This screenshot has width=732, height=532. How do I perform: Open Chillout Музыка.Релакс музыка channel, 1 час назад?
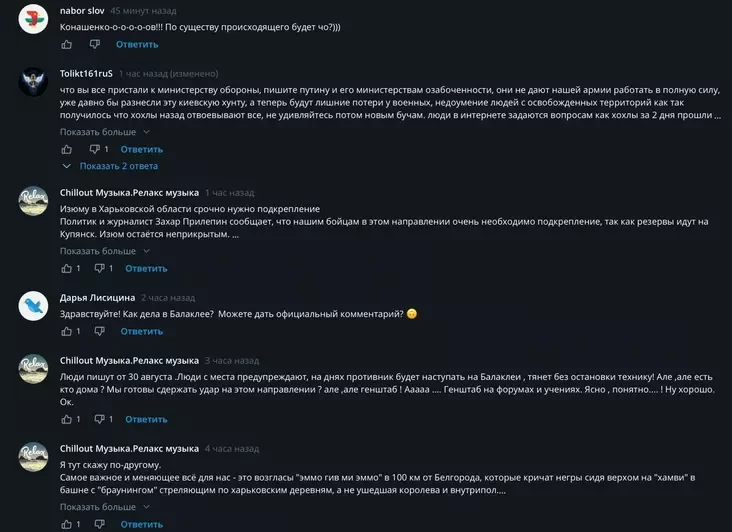129,192
